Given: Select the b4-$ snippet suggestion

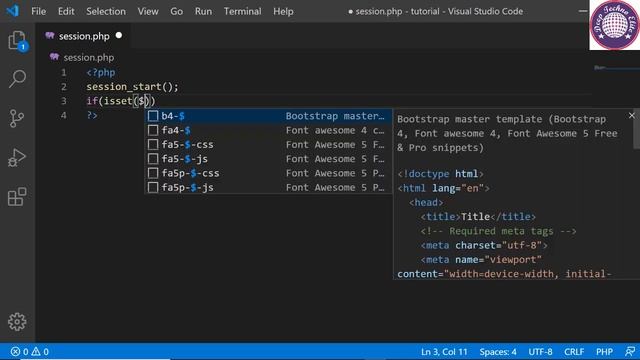Looking at the screenshot, I should click(x=268, y=116).
